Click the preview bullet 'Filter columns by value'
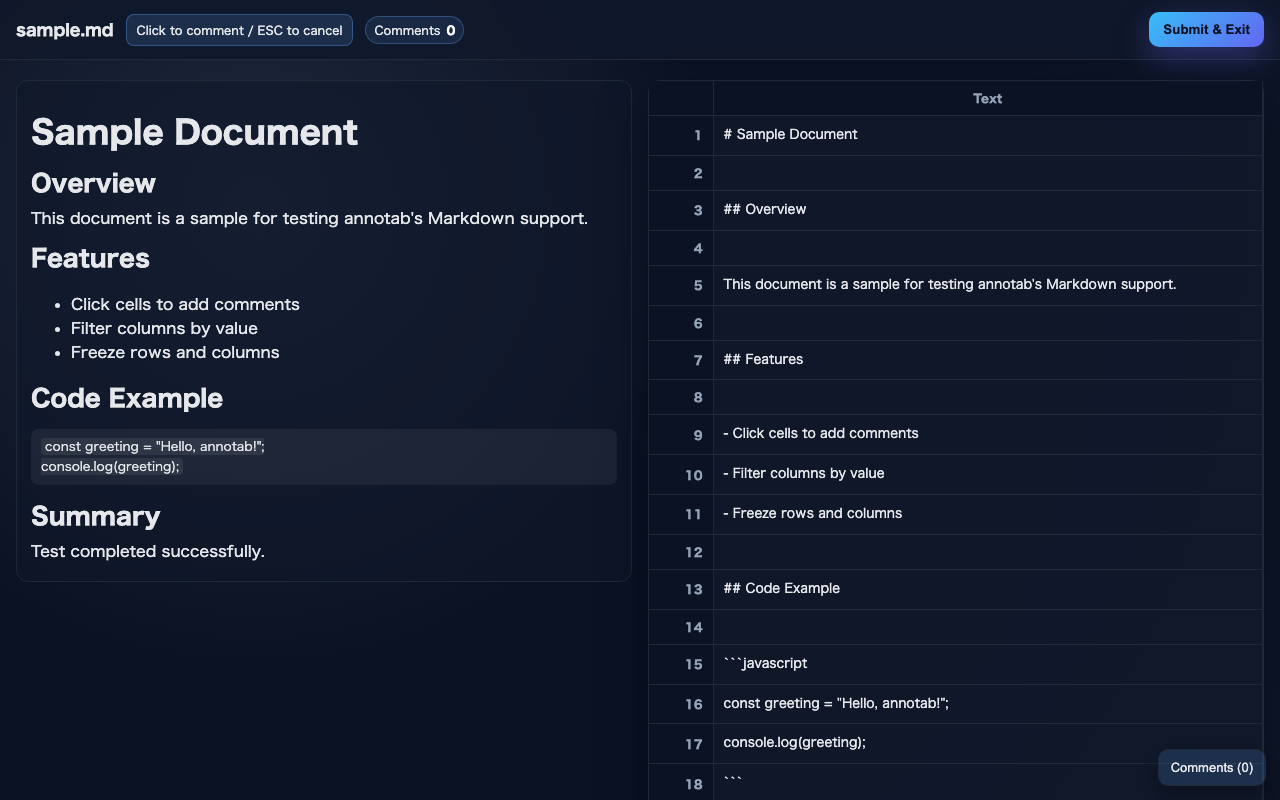 coord(164,328)
